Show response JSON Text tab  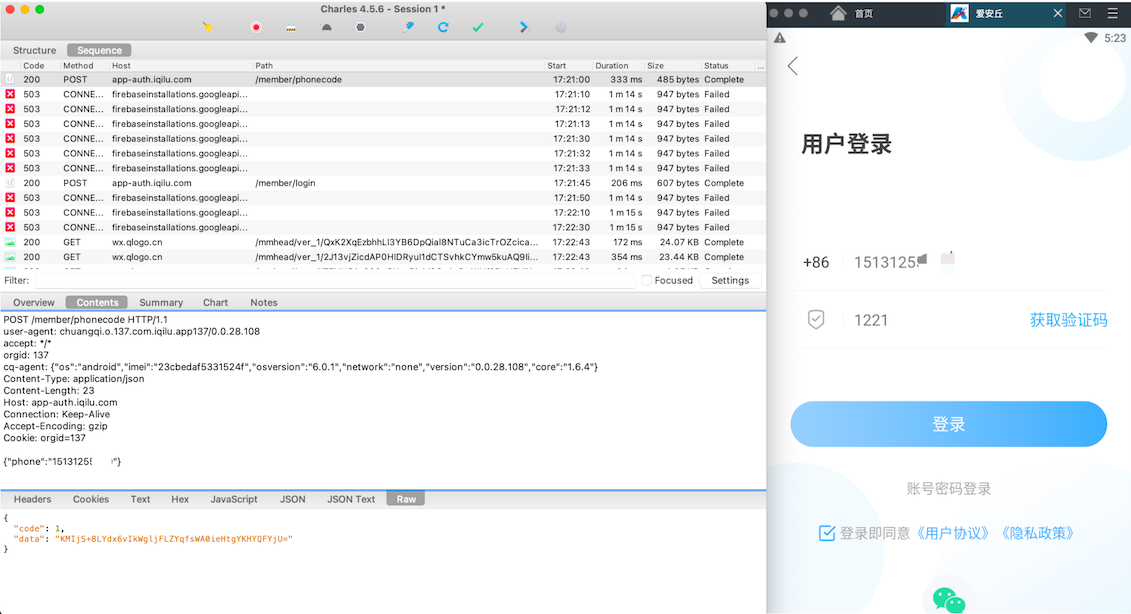click(351, 499)
